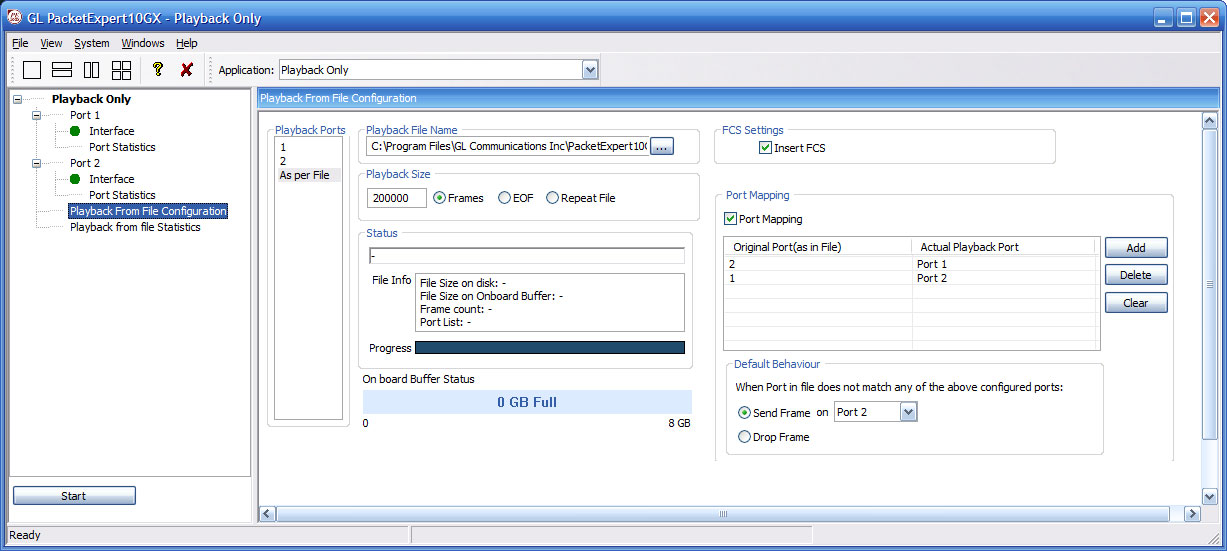Screen dimensions: 1227x551
Task: Click 'File Size on disk: -' info line
Action: tap(463, 283)
